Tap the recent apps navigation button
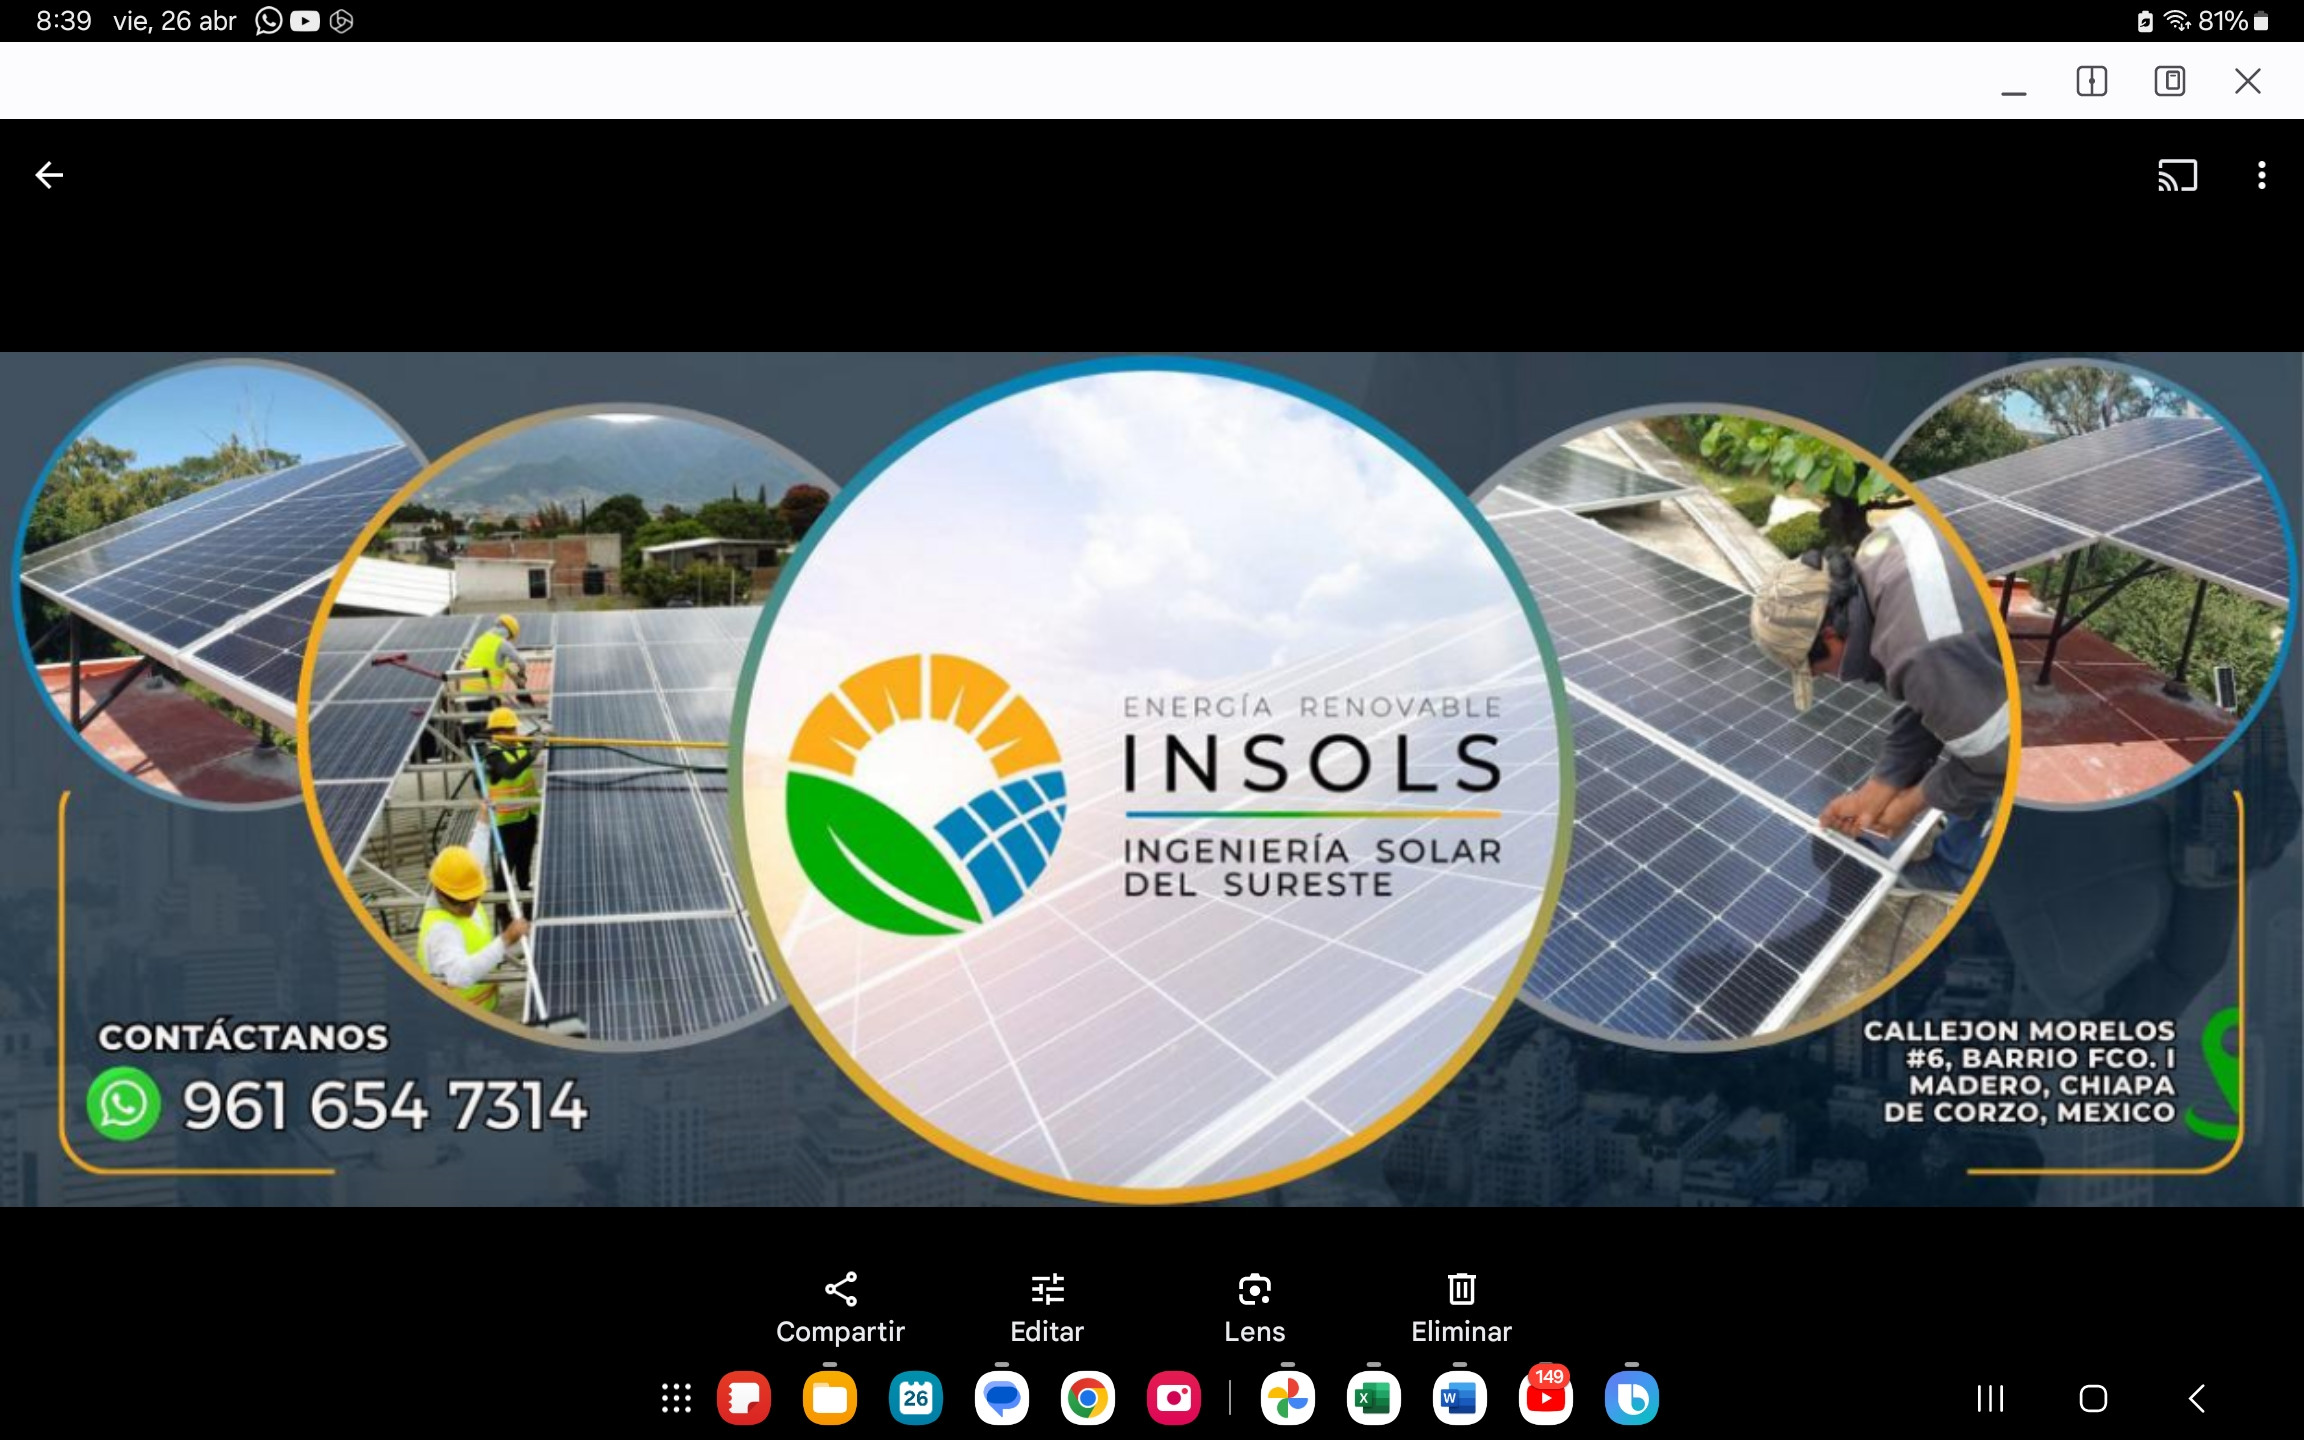The image size is (2304, 1440). tap(1990, 1398)
